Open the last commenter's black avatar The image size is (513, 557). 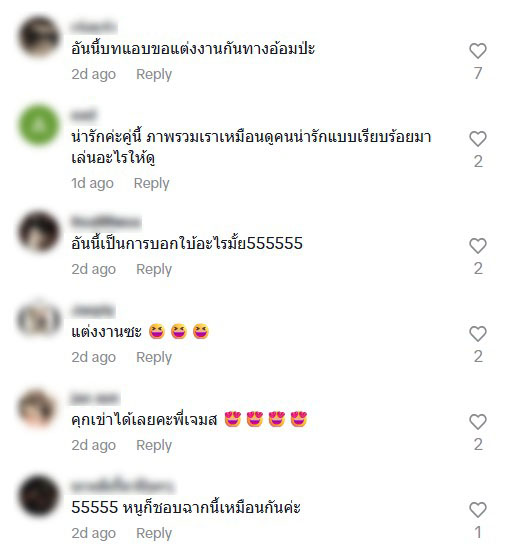(x=39, y=496)
